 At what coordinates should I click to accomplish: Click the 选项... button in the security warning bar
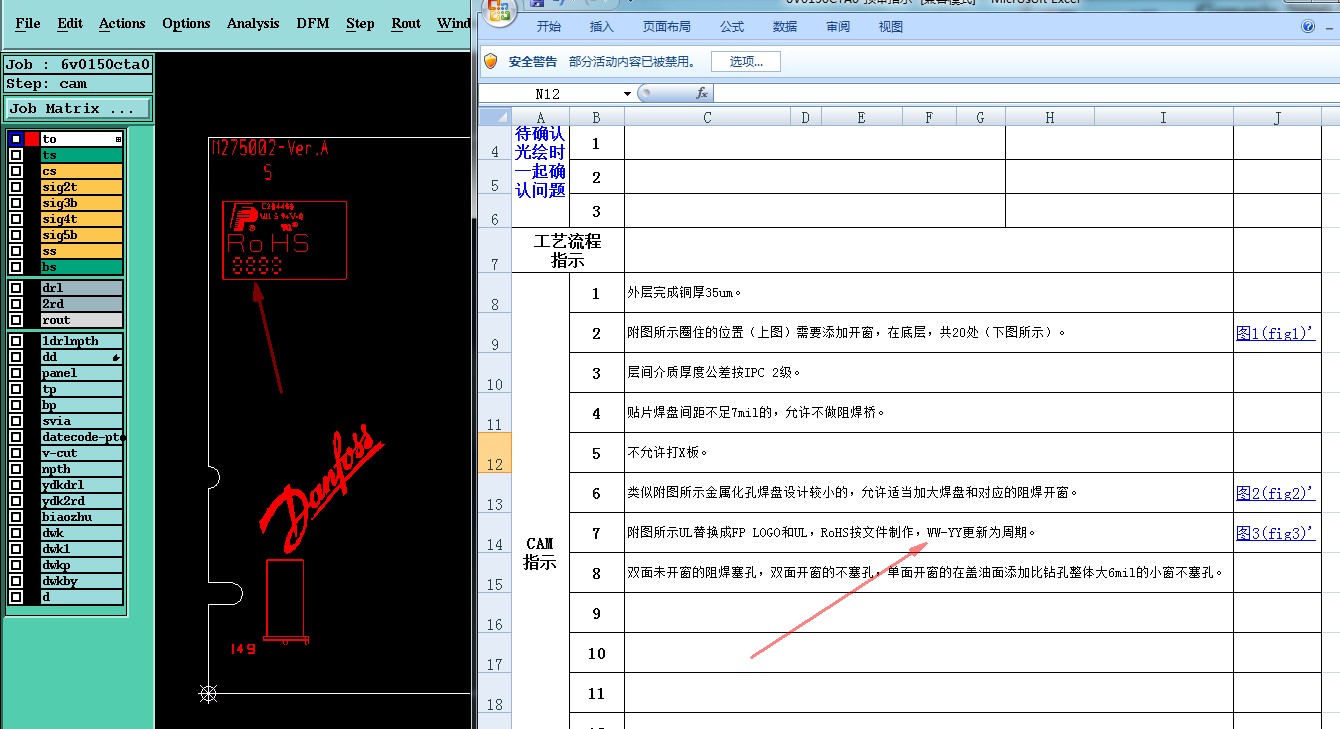pyautogui.click(x=746, y=61)
